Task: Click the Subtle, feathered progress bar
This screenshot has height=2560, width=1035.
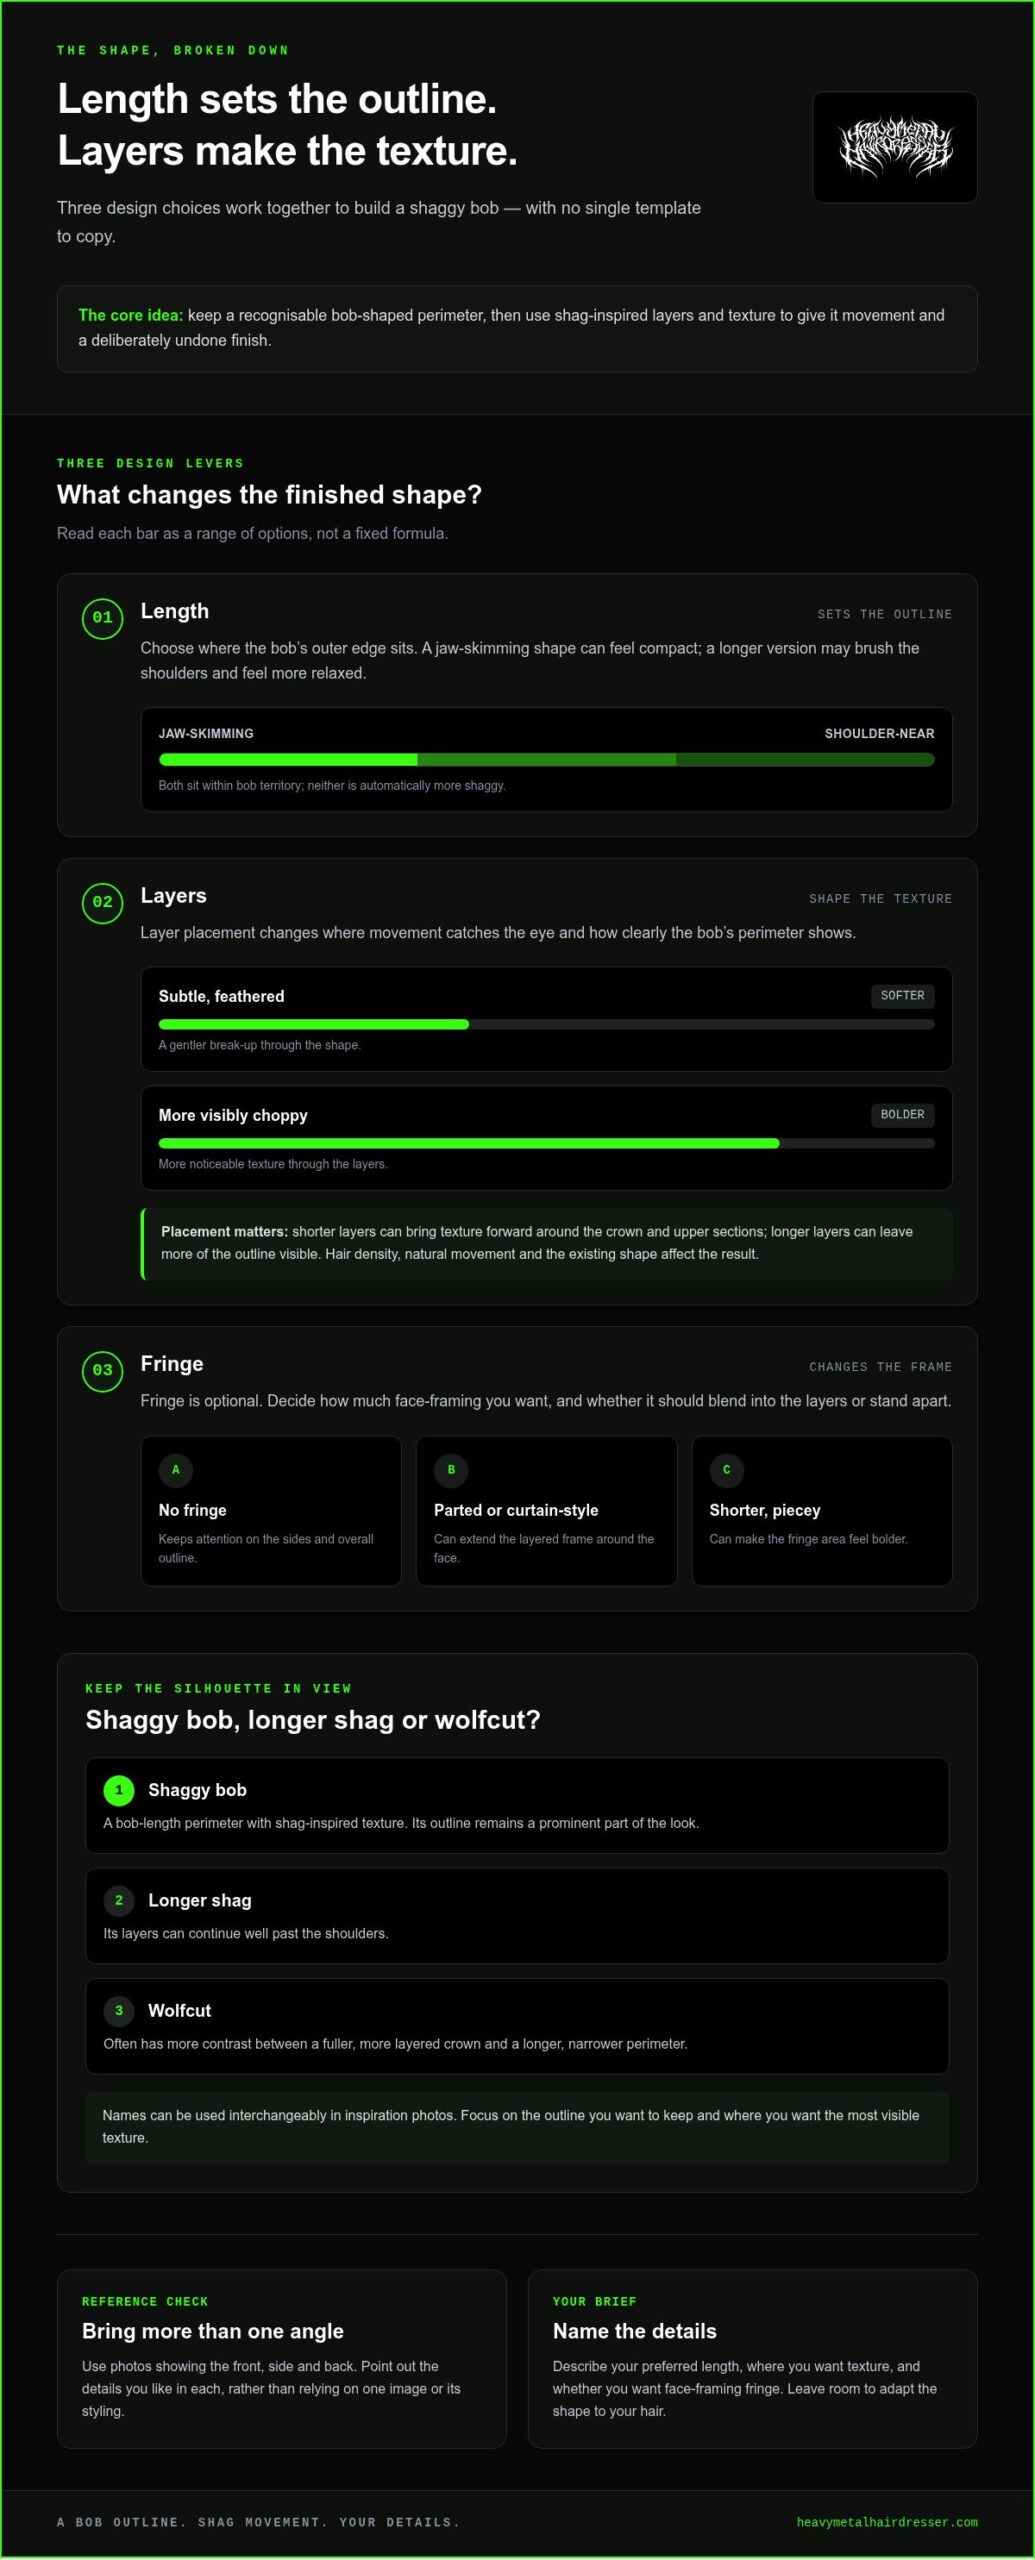Action: tap(546, 1024)
